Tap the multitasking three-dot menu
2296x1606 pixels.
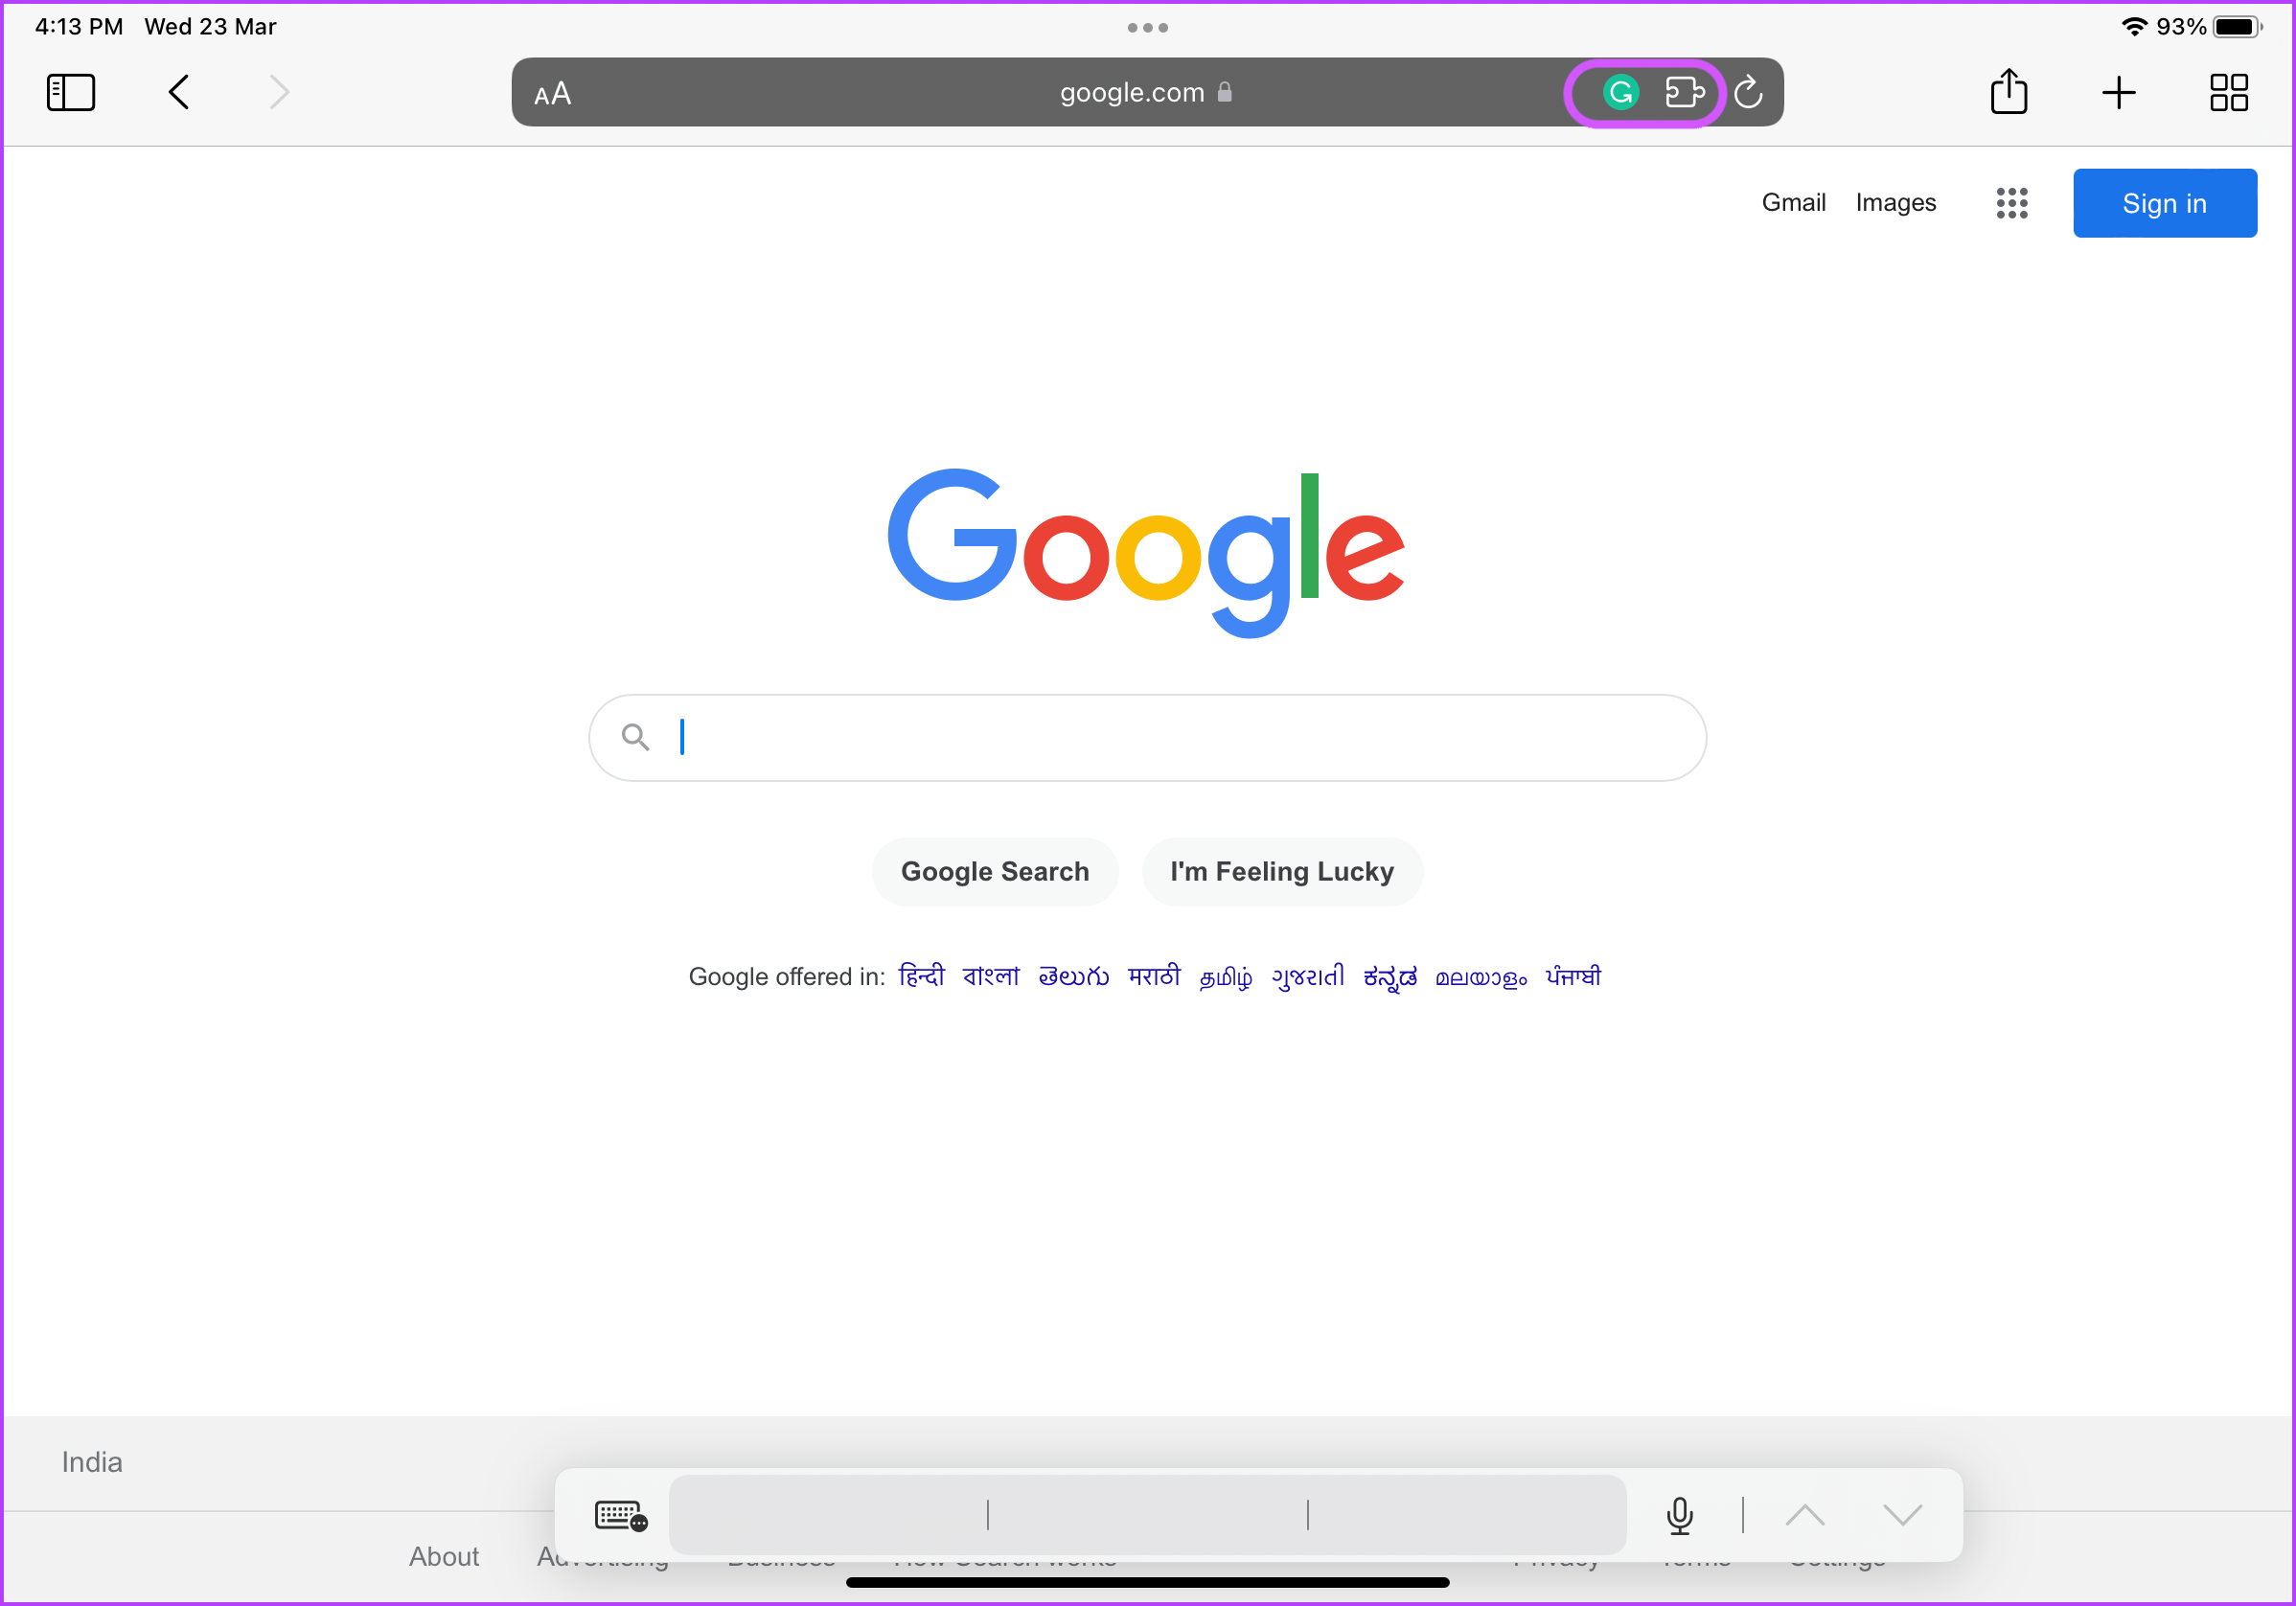[x=1148, y=27]
